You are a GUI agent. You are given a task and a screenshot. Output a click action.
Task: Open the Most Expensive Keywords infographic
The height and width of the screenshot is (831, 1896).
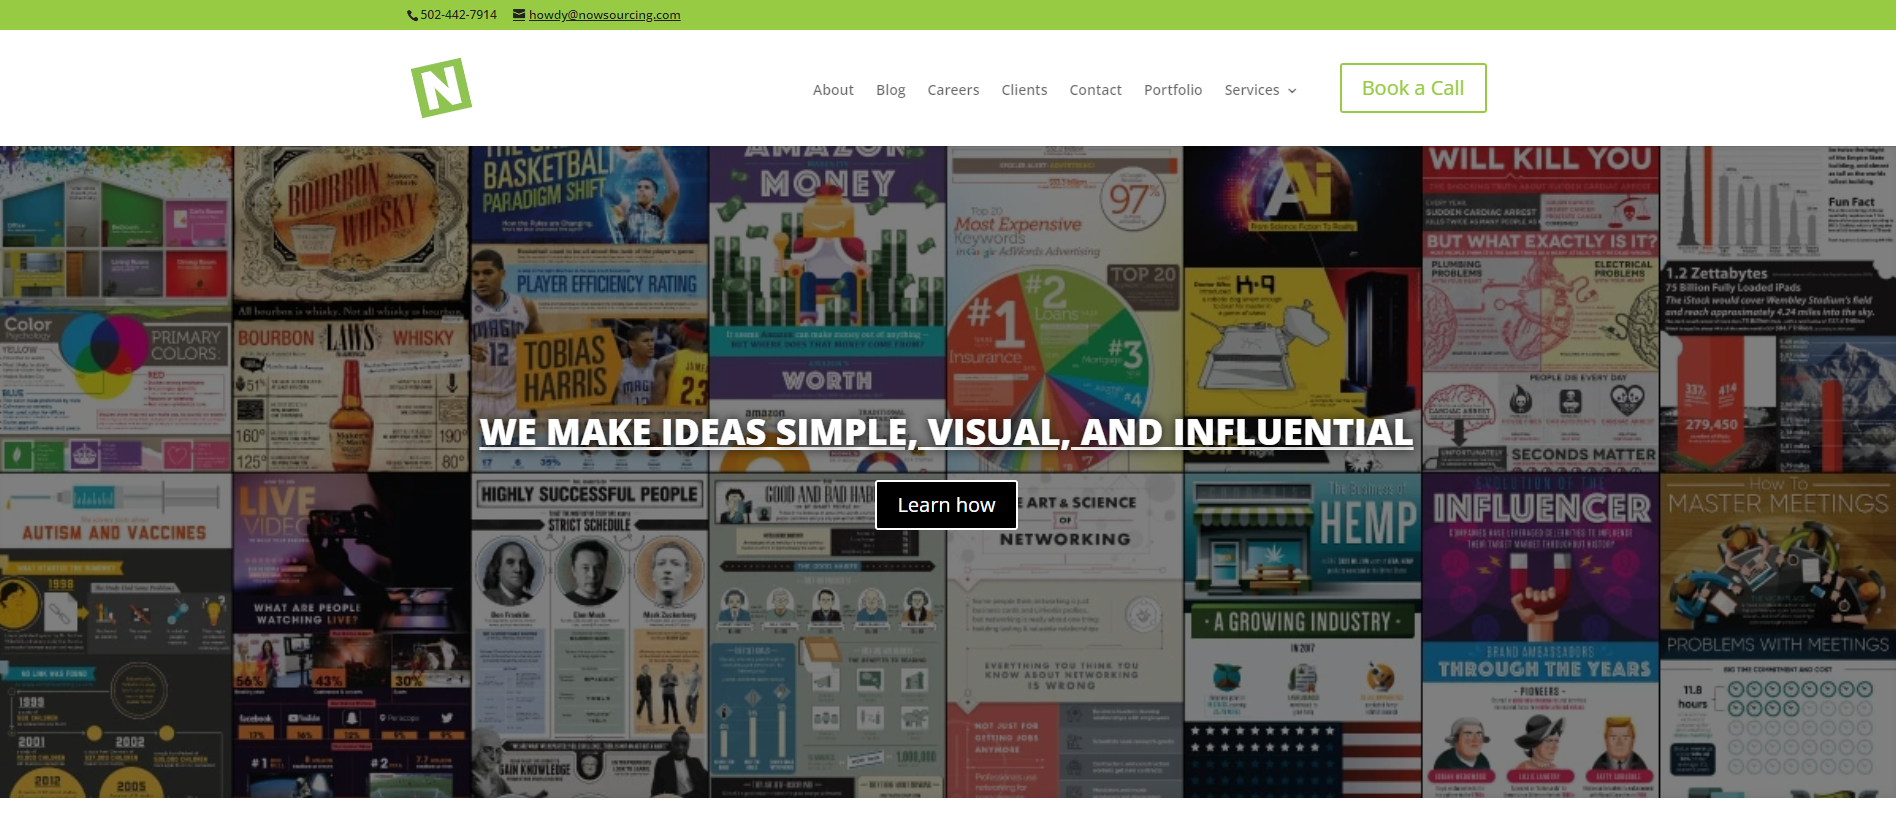point(1065,309)
